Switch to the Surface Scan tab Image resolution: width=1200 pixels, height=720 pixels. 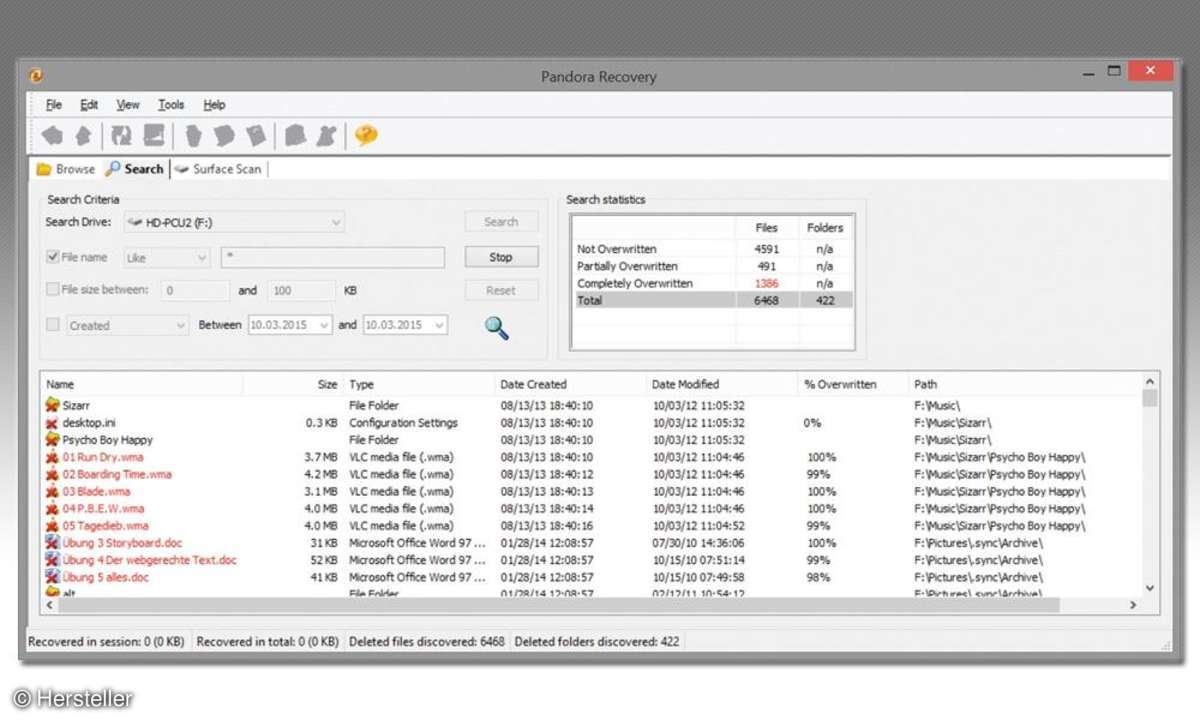coord(218,169)
